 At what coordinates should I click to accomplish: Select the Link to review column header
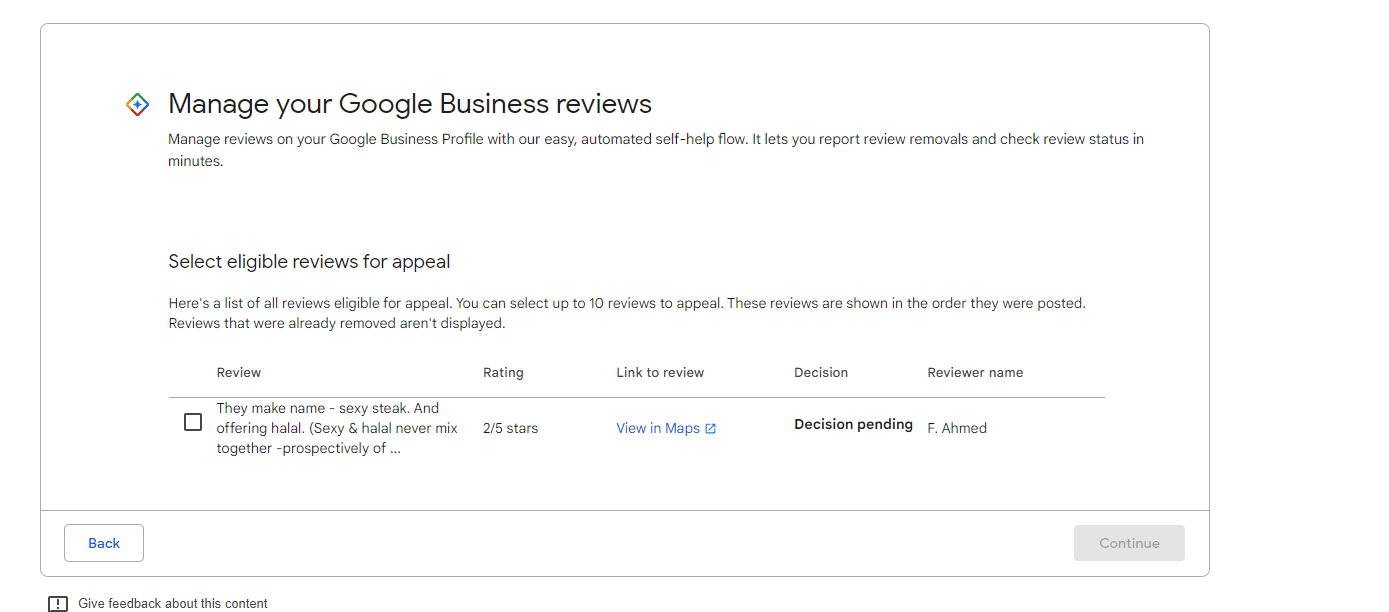point(660,372)
